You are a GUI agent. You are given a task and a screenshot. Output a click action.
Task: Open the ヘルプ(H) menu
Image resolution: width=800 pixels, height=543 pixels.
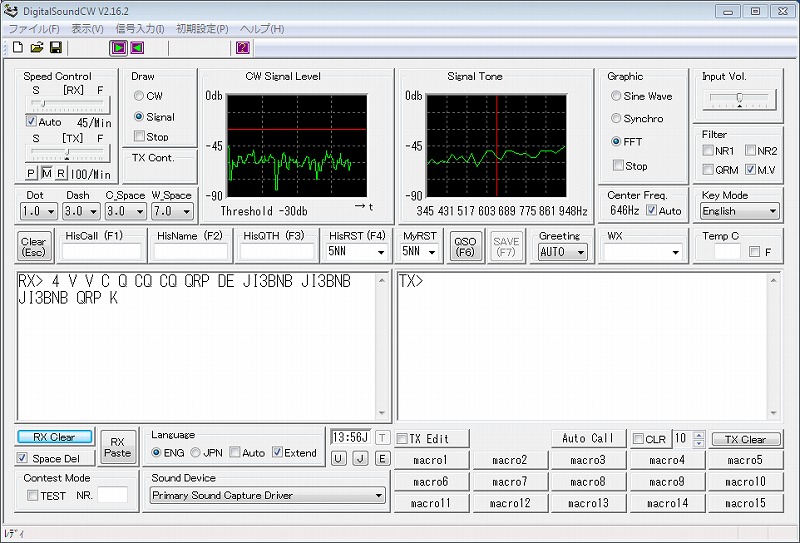(262, 29)
